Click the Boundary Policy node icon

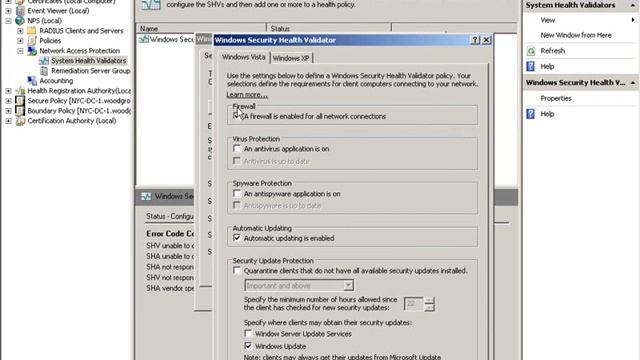[20, 111]
